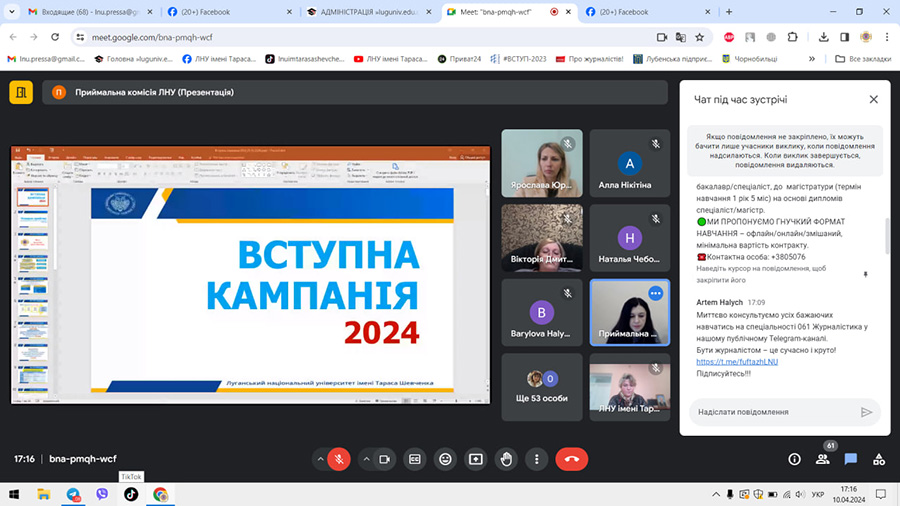Show hidden system tray icons
The width and height of the screenshot is (900, 506).
(716, 494)
